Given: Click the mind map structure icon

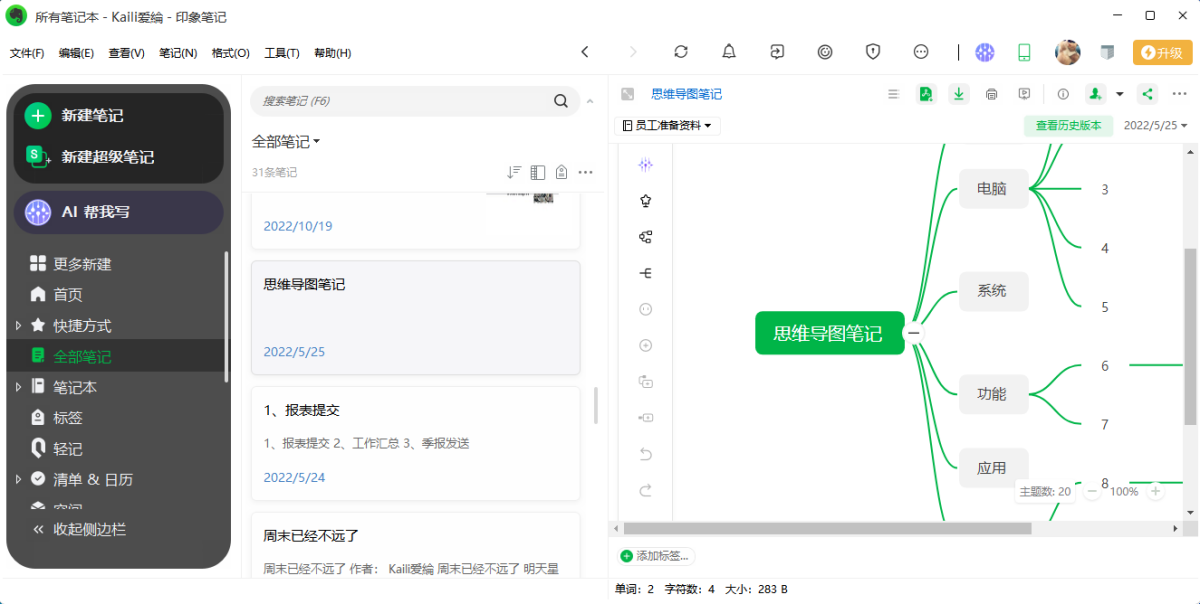Looking at the screenshot, I should [645, 237].
